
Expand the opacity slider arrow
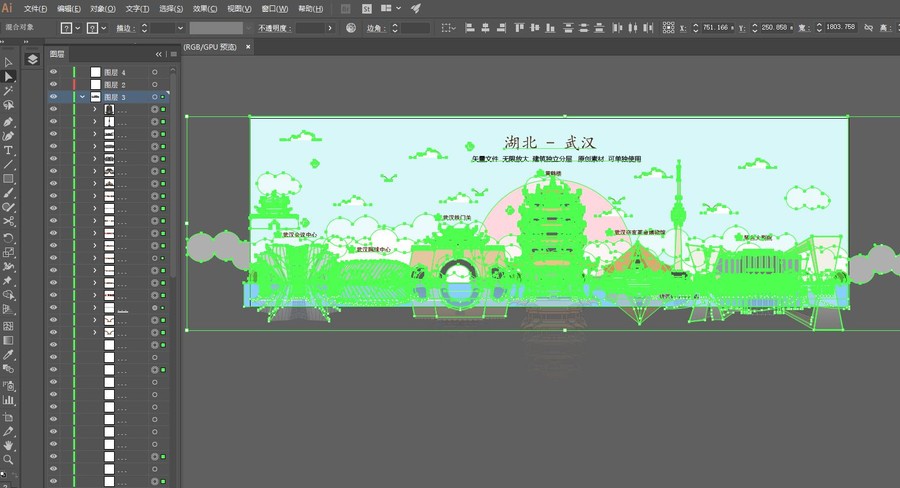click(x=330, y=28)
